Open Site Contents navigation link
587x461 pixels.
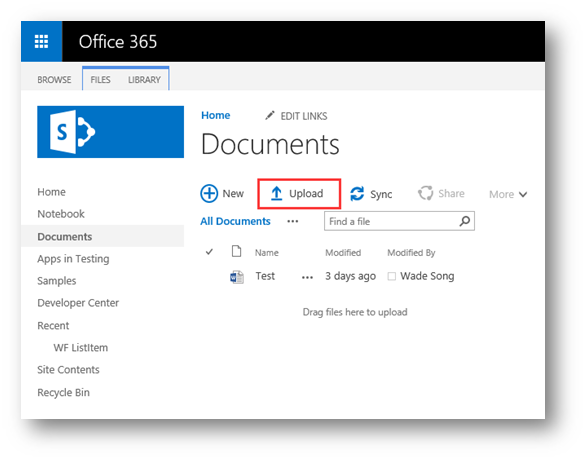(x=69, y=370)
